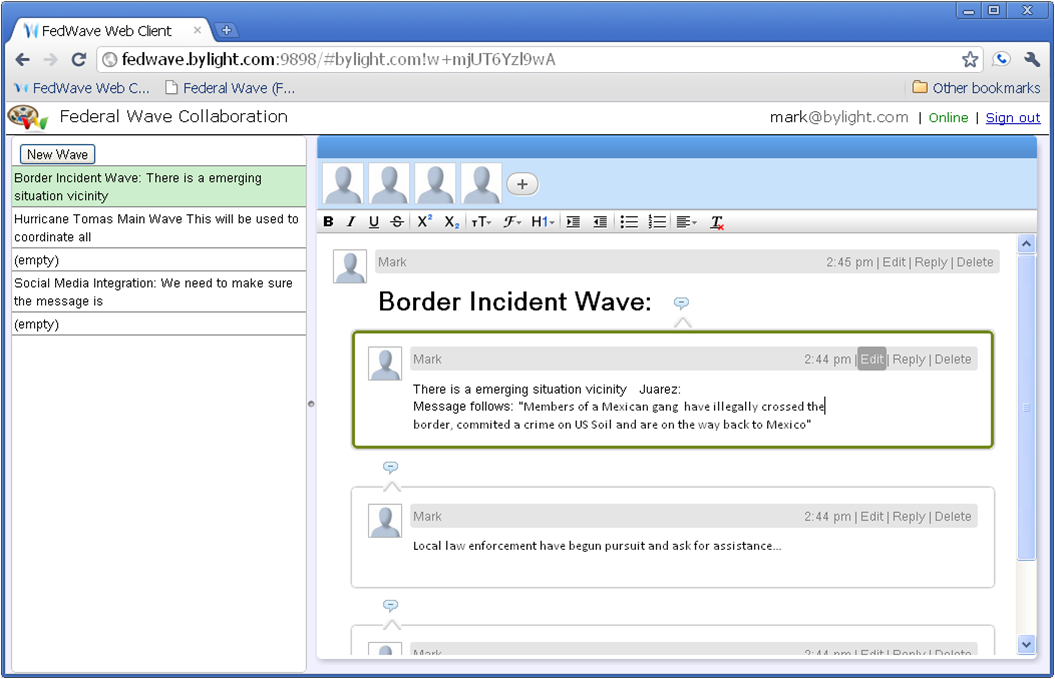The height and width of the screenshot is (679, 1055).
Task: Click the browser Forward arrow
Action: tap(50, 59)
